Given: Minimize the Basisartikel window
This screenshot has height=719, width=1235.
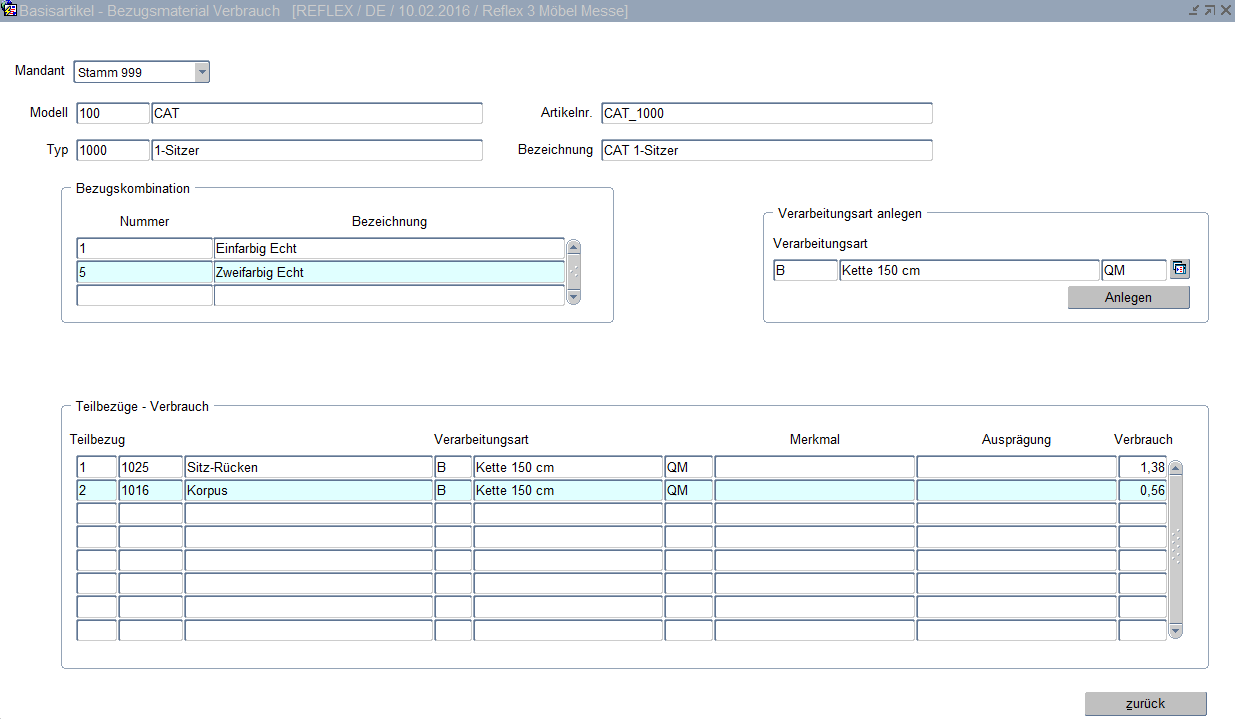Looking at the screenshot, I should [x=1193, y=10].
